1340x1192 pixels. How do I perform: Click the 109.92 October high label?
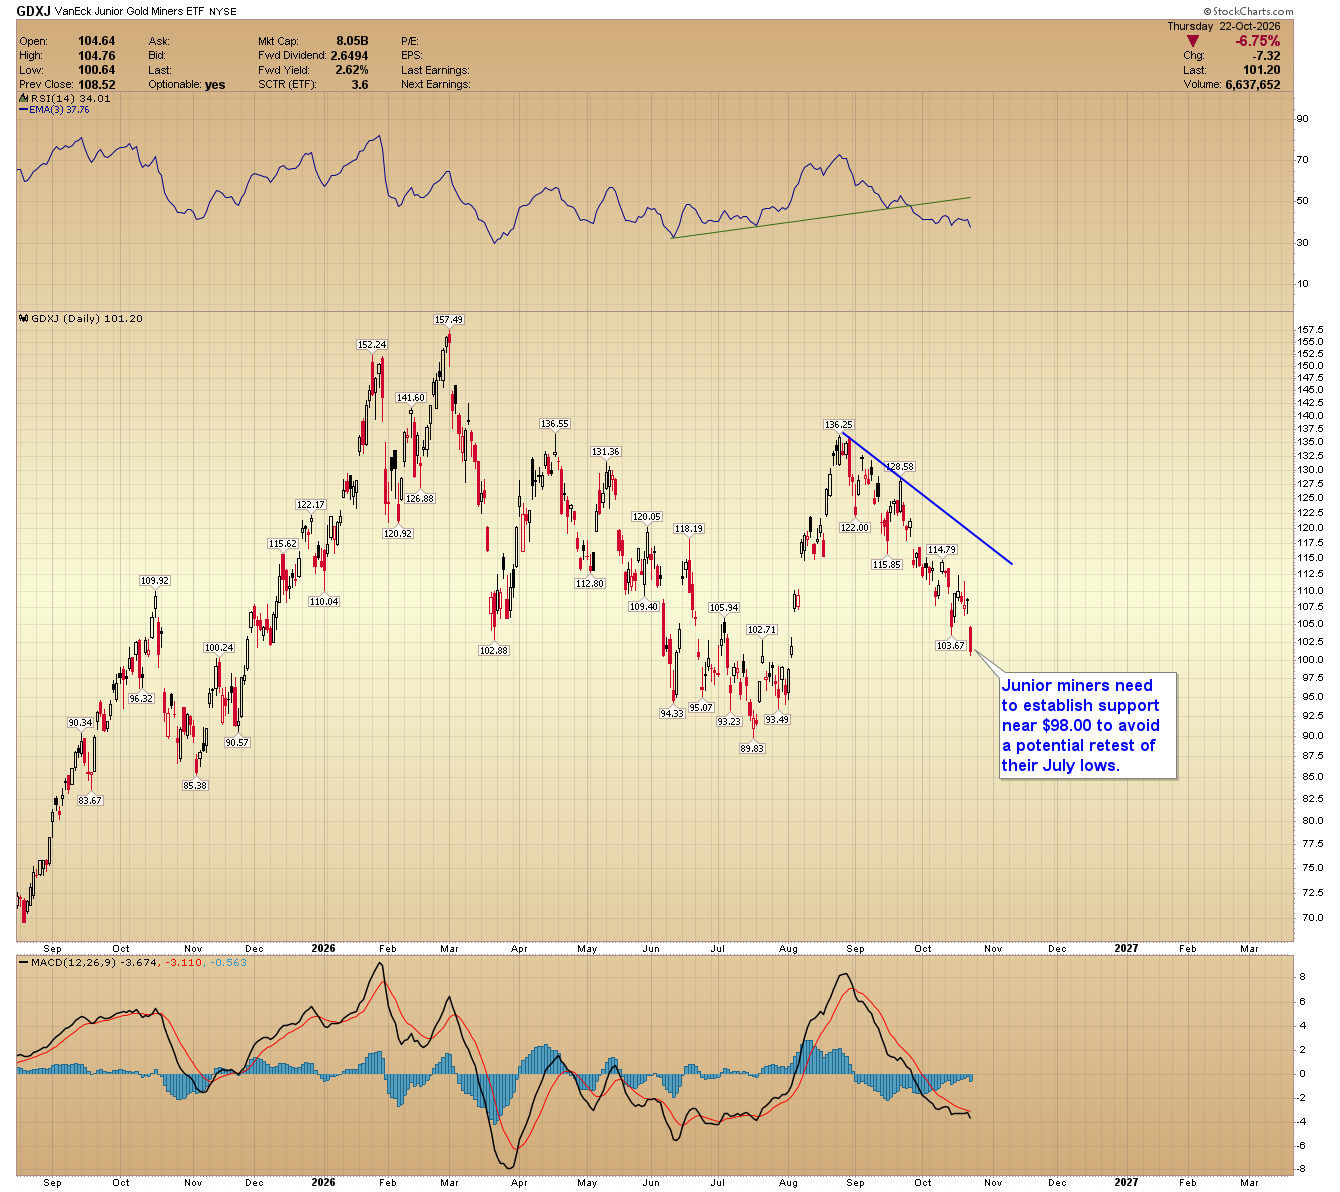coord(155,581)
